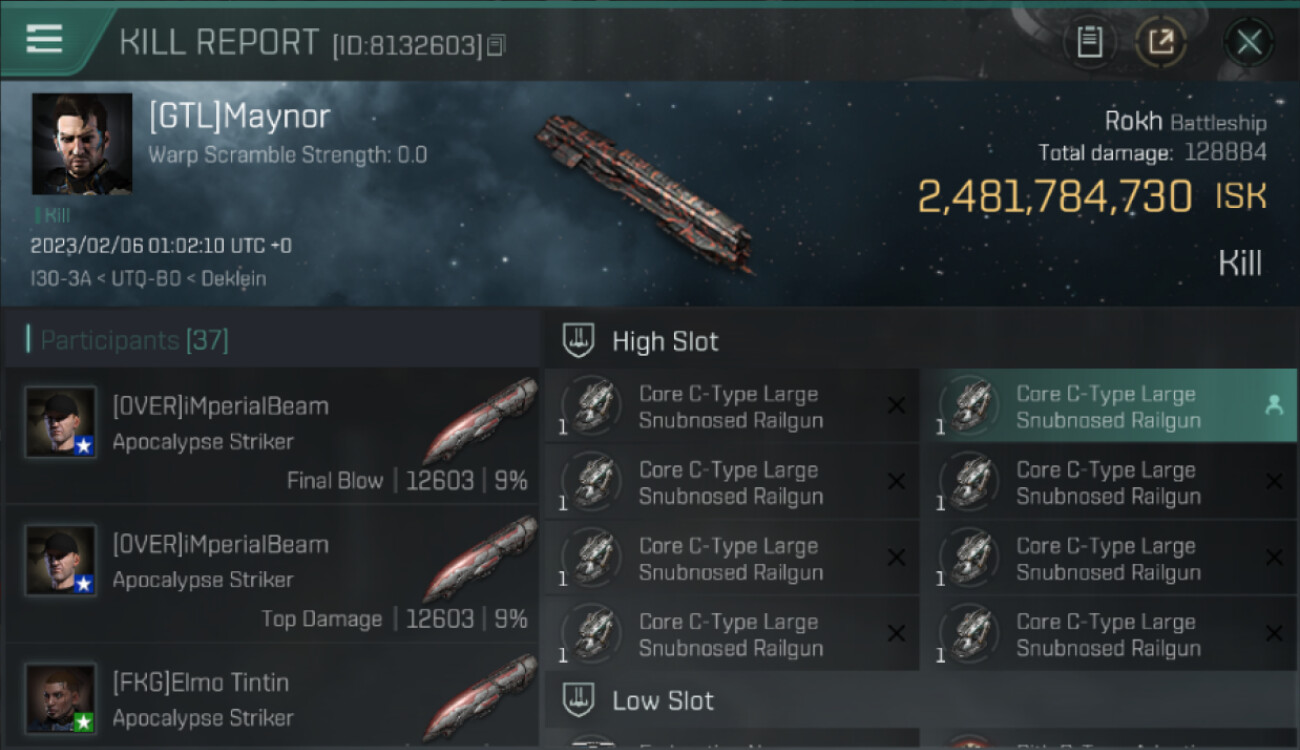The height and width of the screenshot is (750, 1300).
Task: Select the highlighted Core C-Type railgun module
Action: tap(1108, 406)
